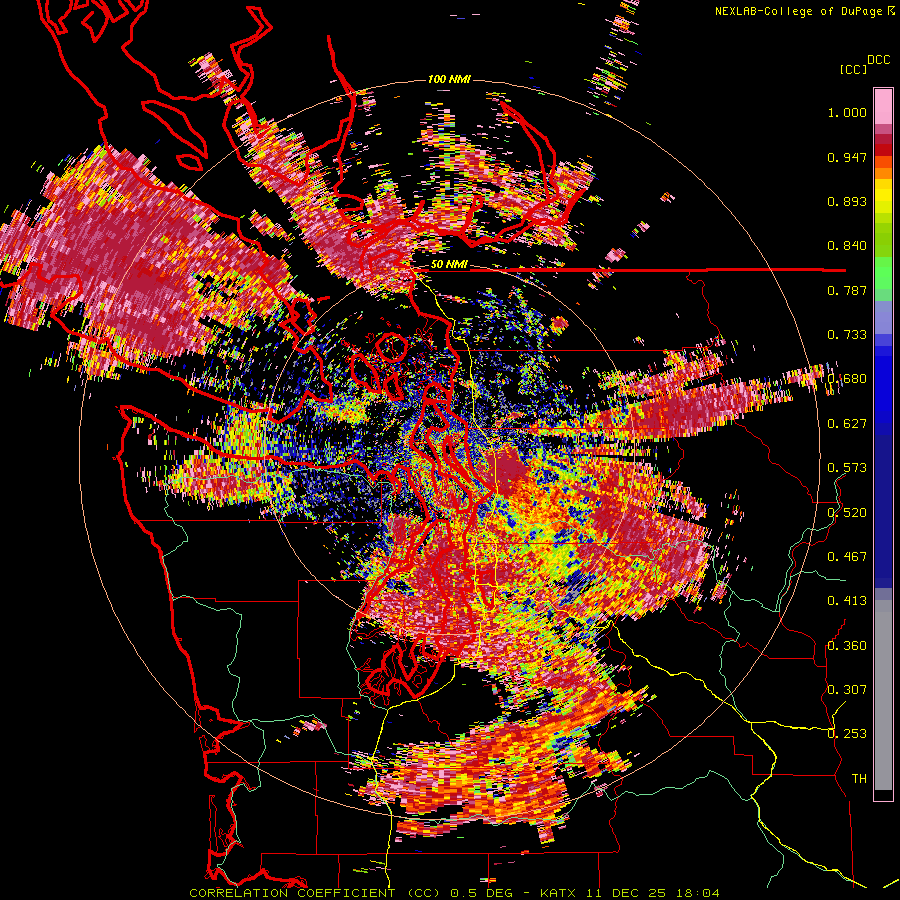Click the 0.947 scale value
Image resolution: width=900 pixels, height=900 pixels.
(x=847, y=157)
